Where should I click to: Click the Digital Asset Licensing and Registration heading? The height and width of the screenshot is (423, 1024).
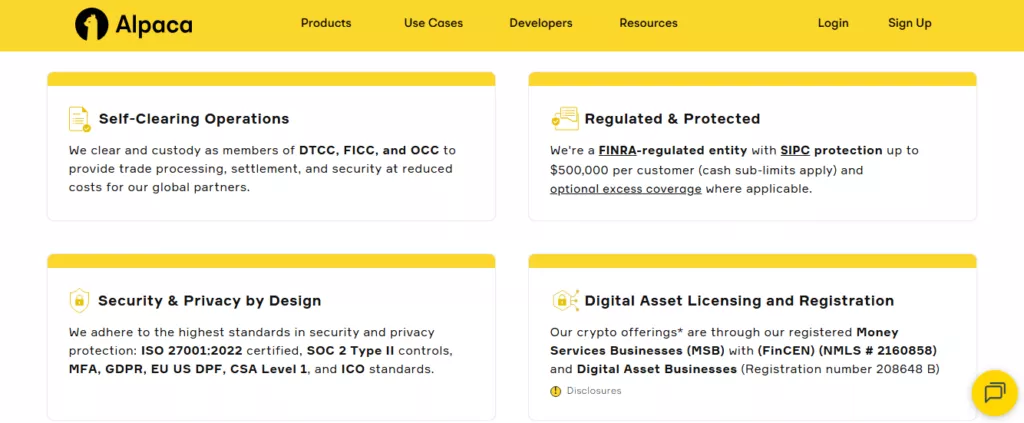pos(739,301)
